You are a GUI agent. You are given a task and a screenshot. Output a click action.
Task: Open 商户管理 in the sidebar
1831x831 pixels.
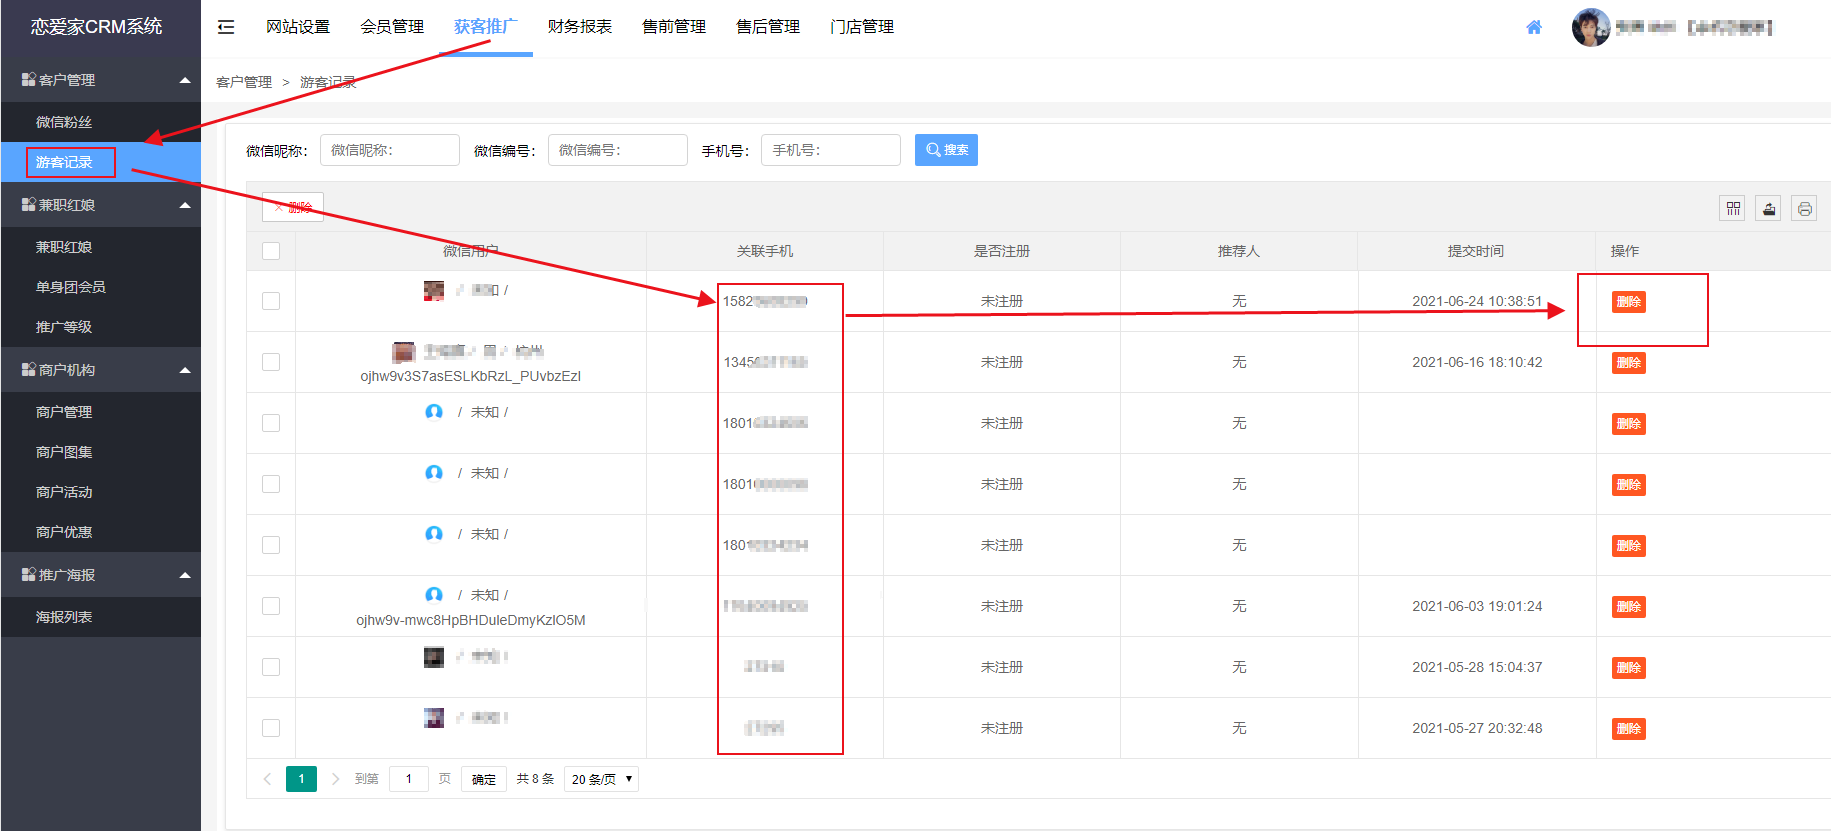64,412
